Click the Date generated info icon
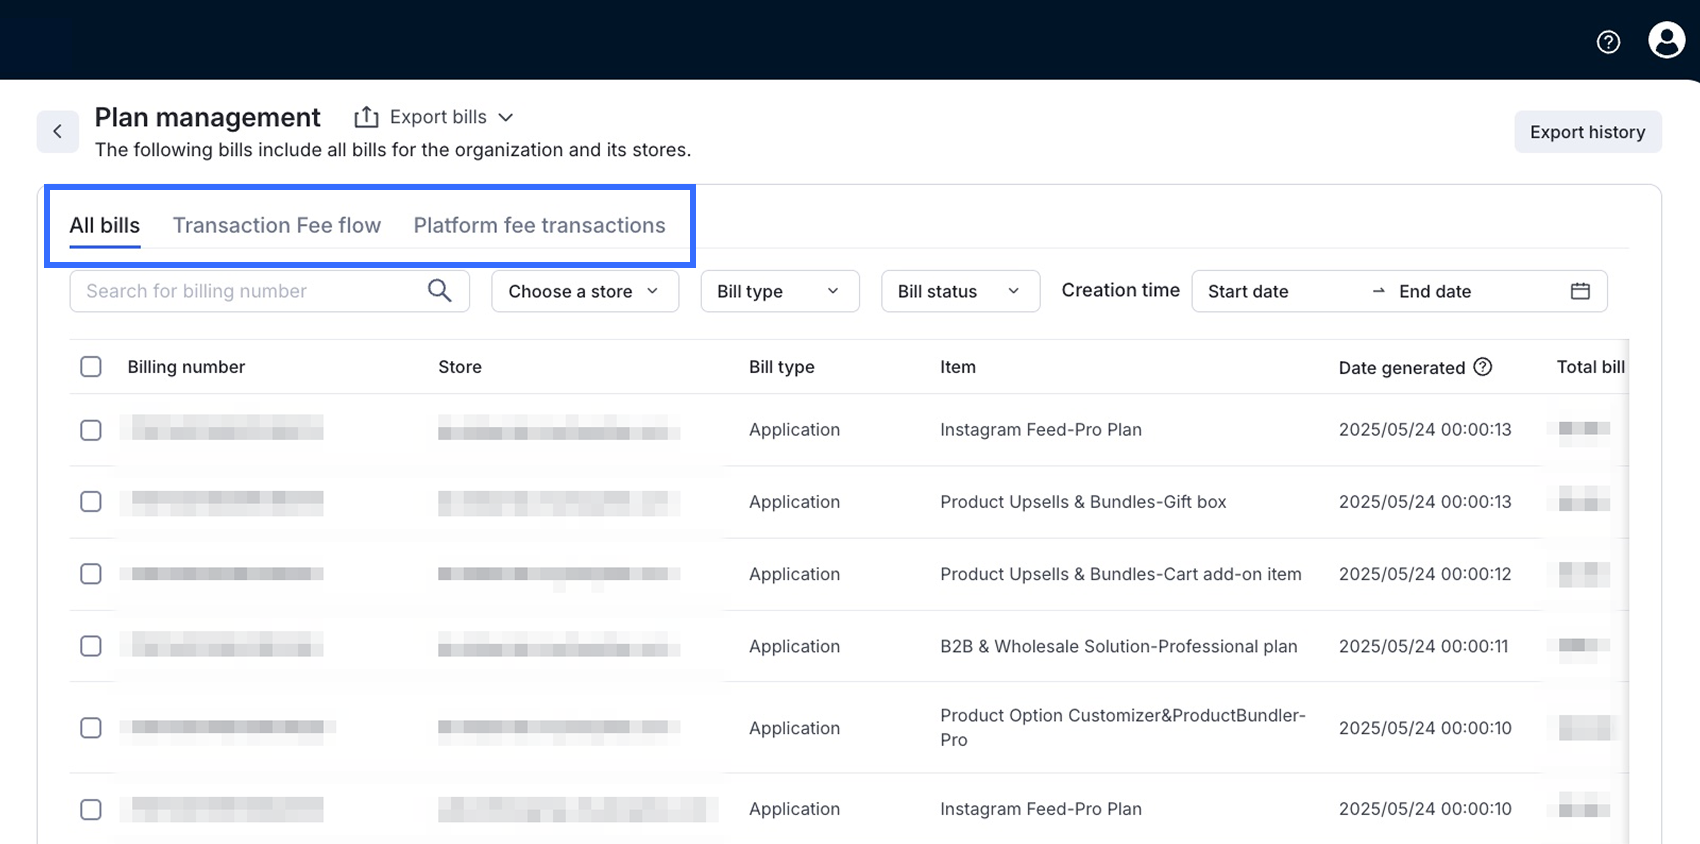This screenshot has width=1700, height=844. click(x=1483, y=367)
